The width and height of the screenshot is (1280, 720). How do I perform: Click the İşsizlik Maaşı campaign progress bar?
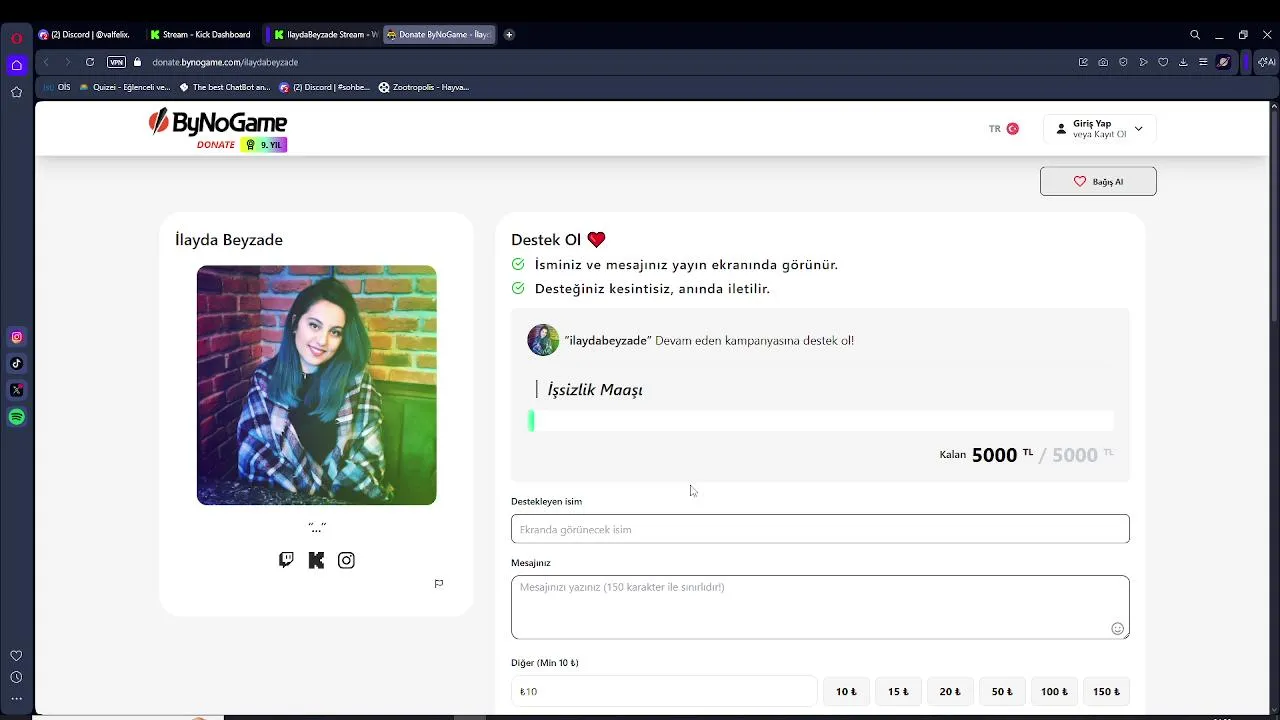(820, 421)
